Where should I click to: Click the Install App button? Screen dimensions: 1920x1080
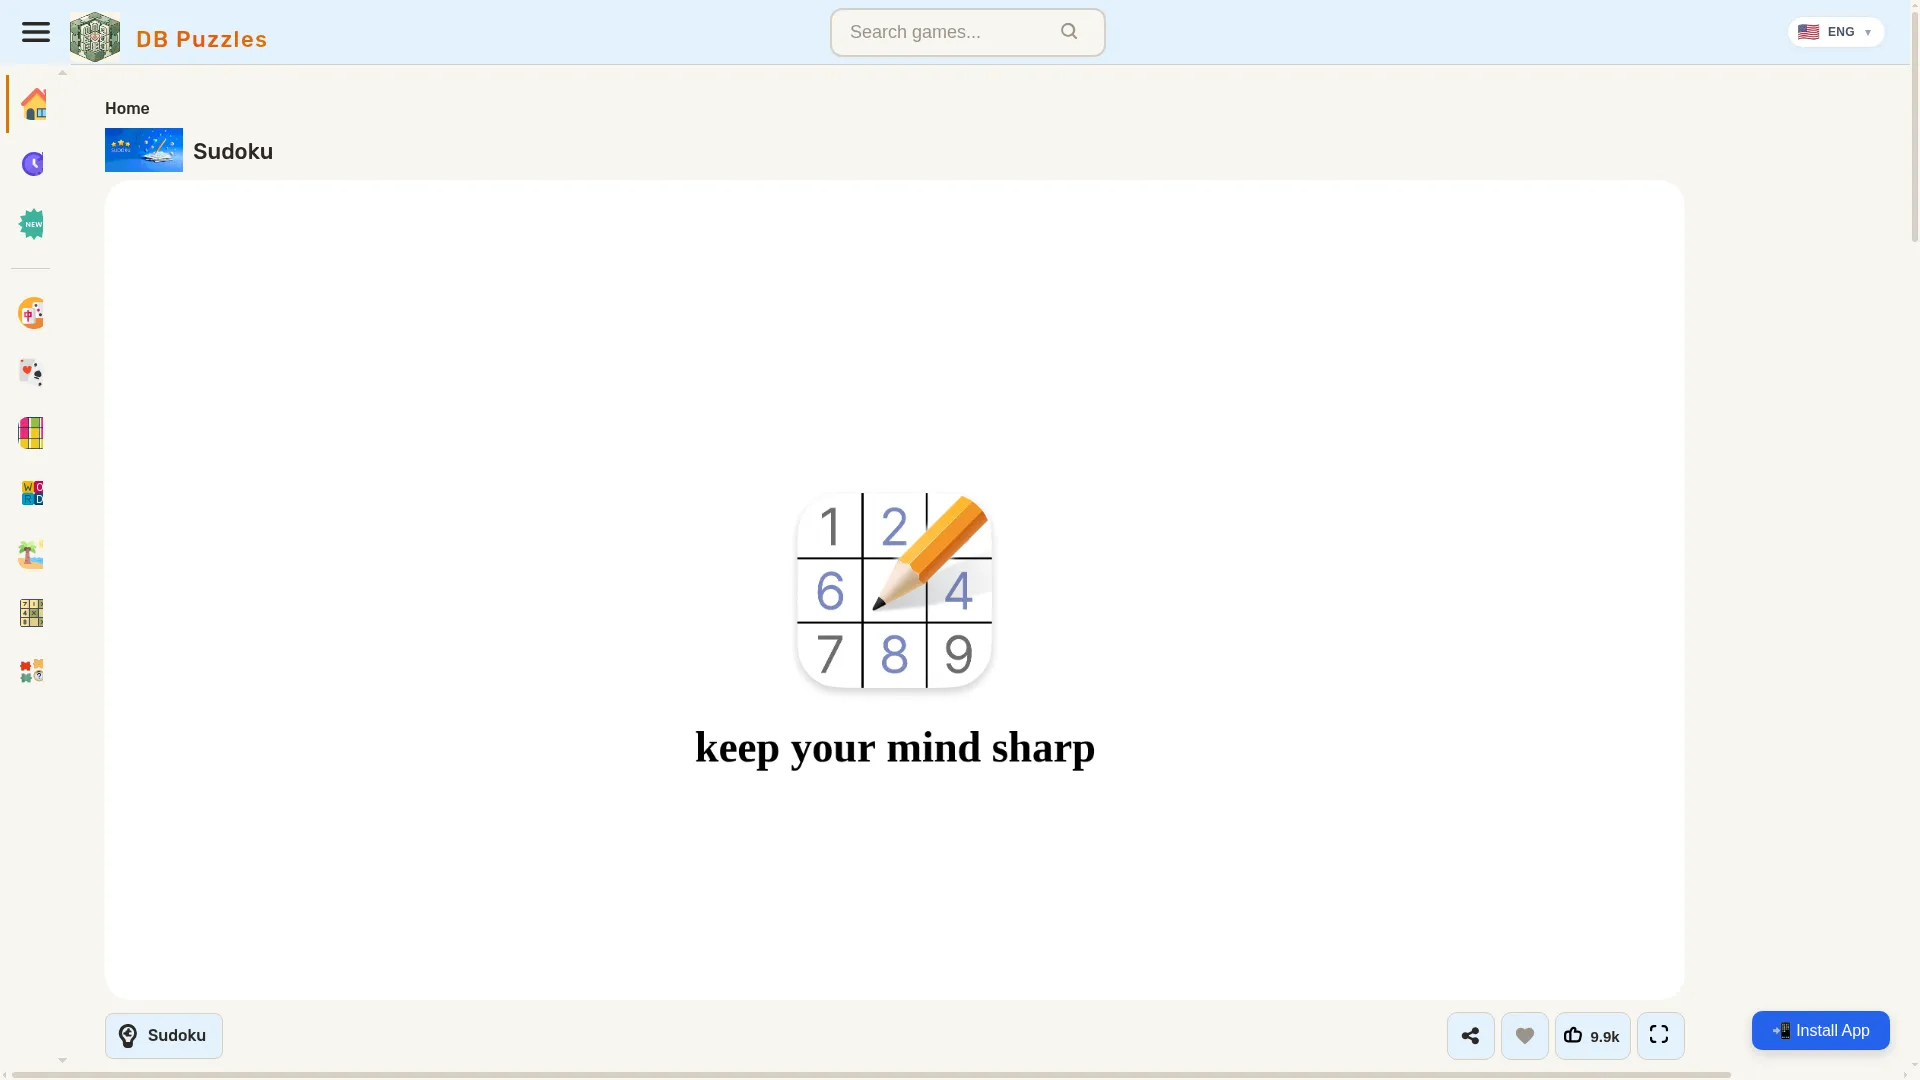[x=1820, y=1030]
